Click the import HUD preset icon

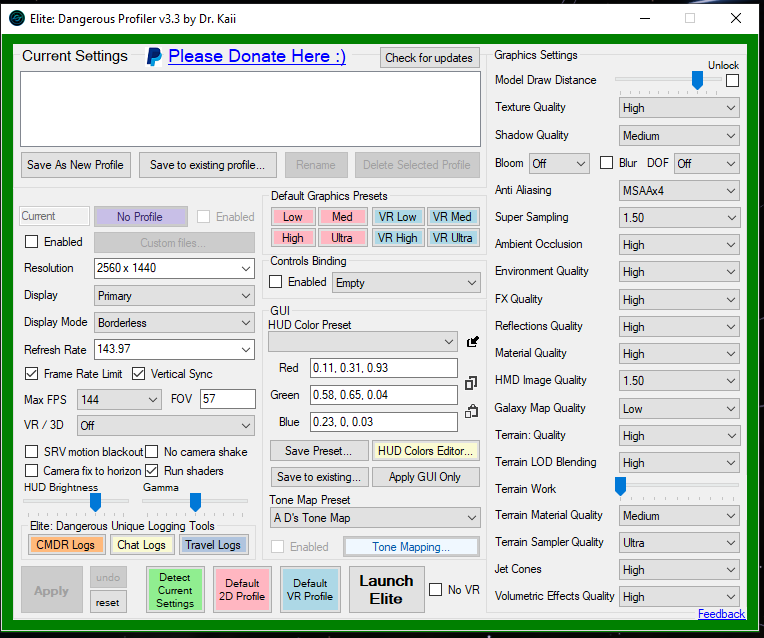(473, 341)
